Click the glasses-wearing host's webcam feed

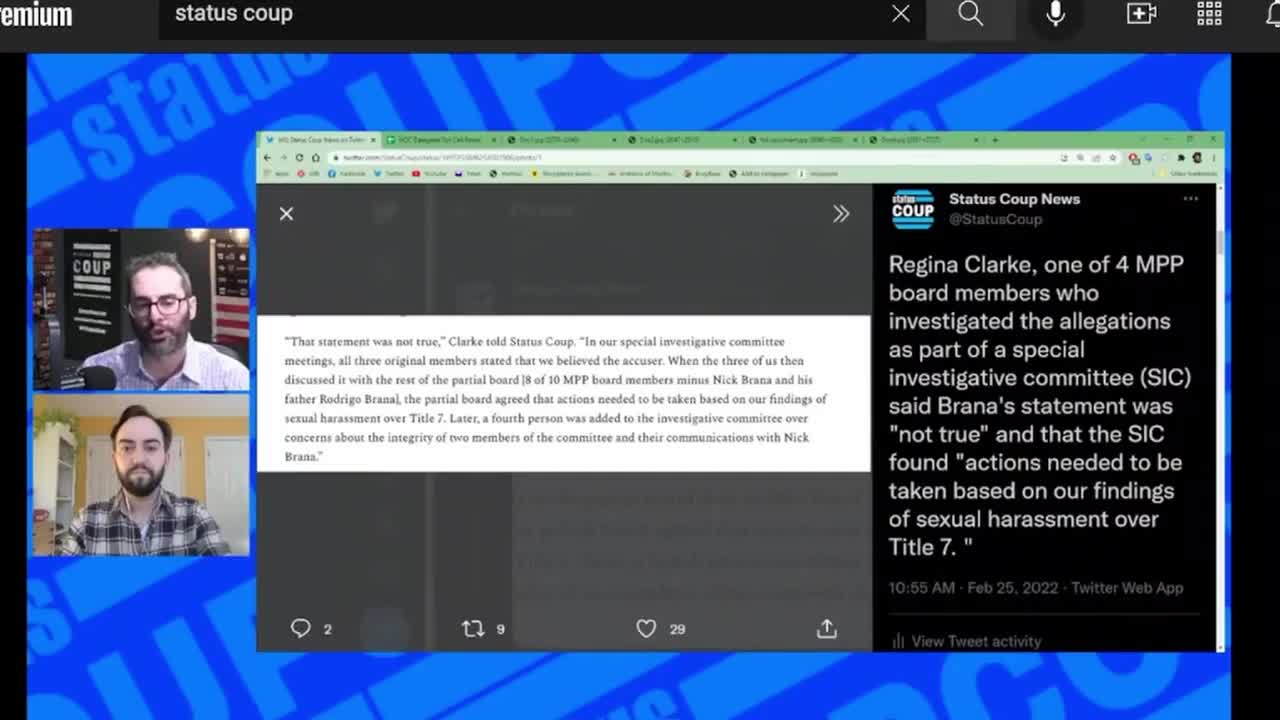tap(141, 309)
